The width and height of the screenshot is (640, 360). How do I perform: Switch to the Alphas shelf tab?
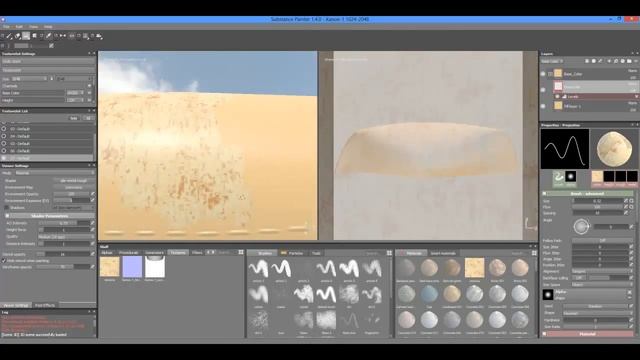click(x=107, y=253)
